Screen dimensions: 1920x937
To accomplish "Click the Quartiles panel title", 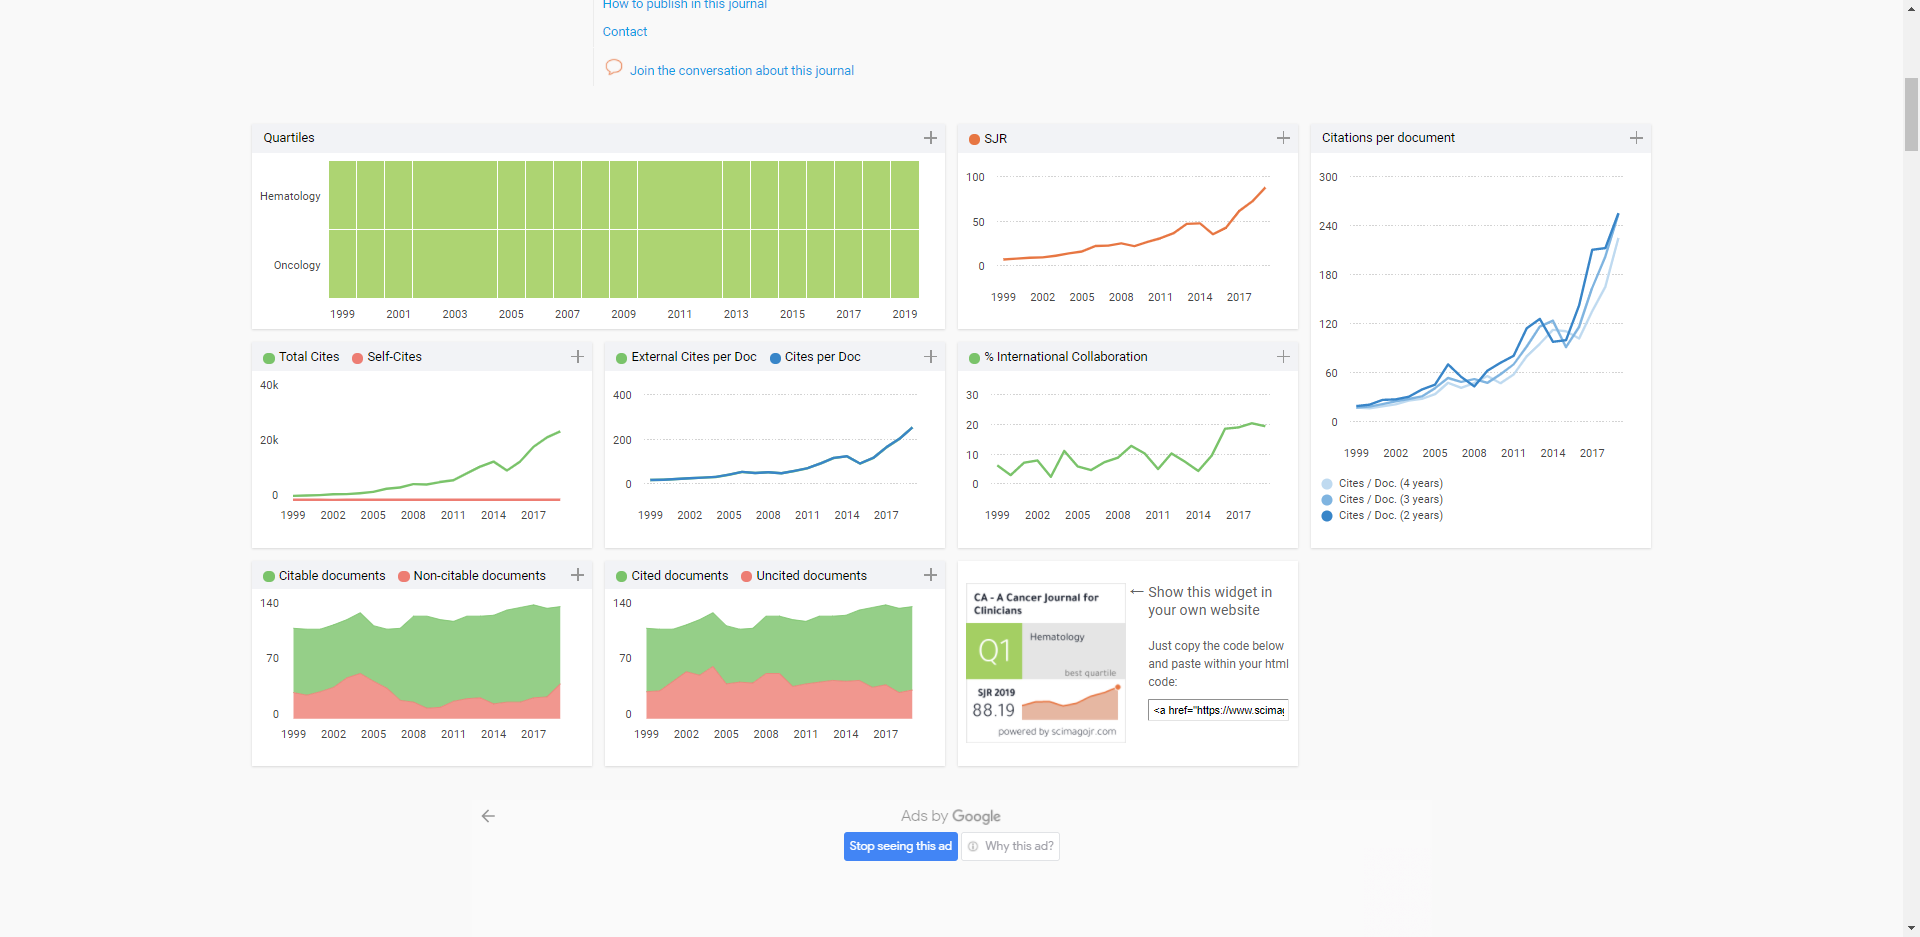I will click(289, 138).
